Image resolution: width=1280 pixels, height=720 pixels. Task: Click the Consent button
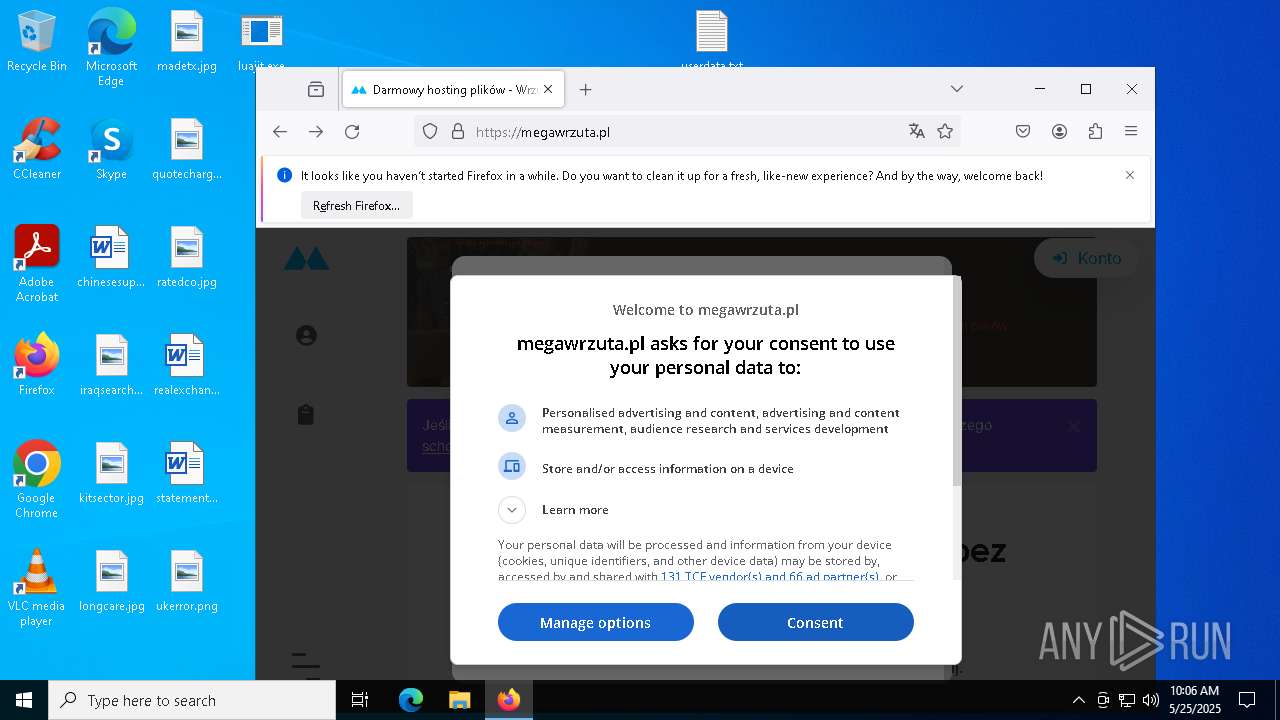[x=816, y=622]
